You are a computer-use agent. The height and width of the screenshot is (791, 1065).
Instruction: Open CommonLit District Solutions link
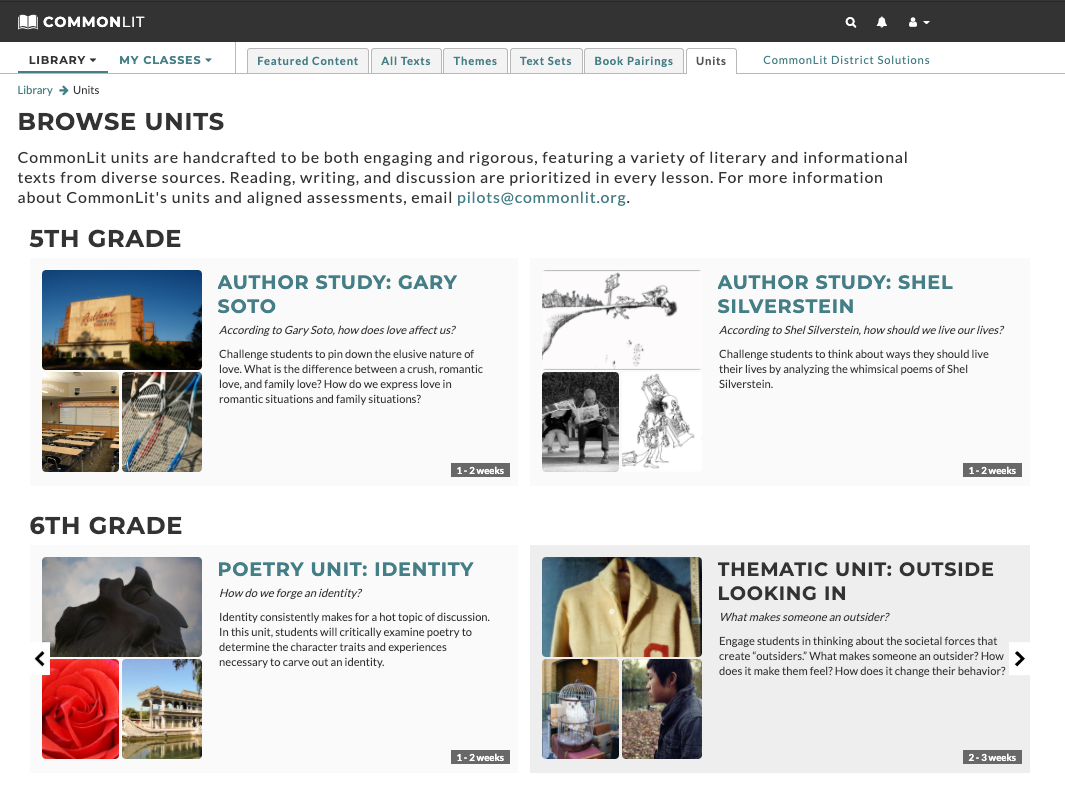click(x=846, y=60)
